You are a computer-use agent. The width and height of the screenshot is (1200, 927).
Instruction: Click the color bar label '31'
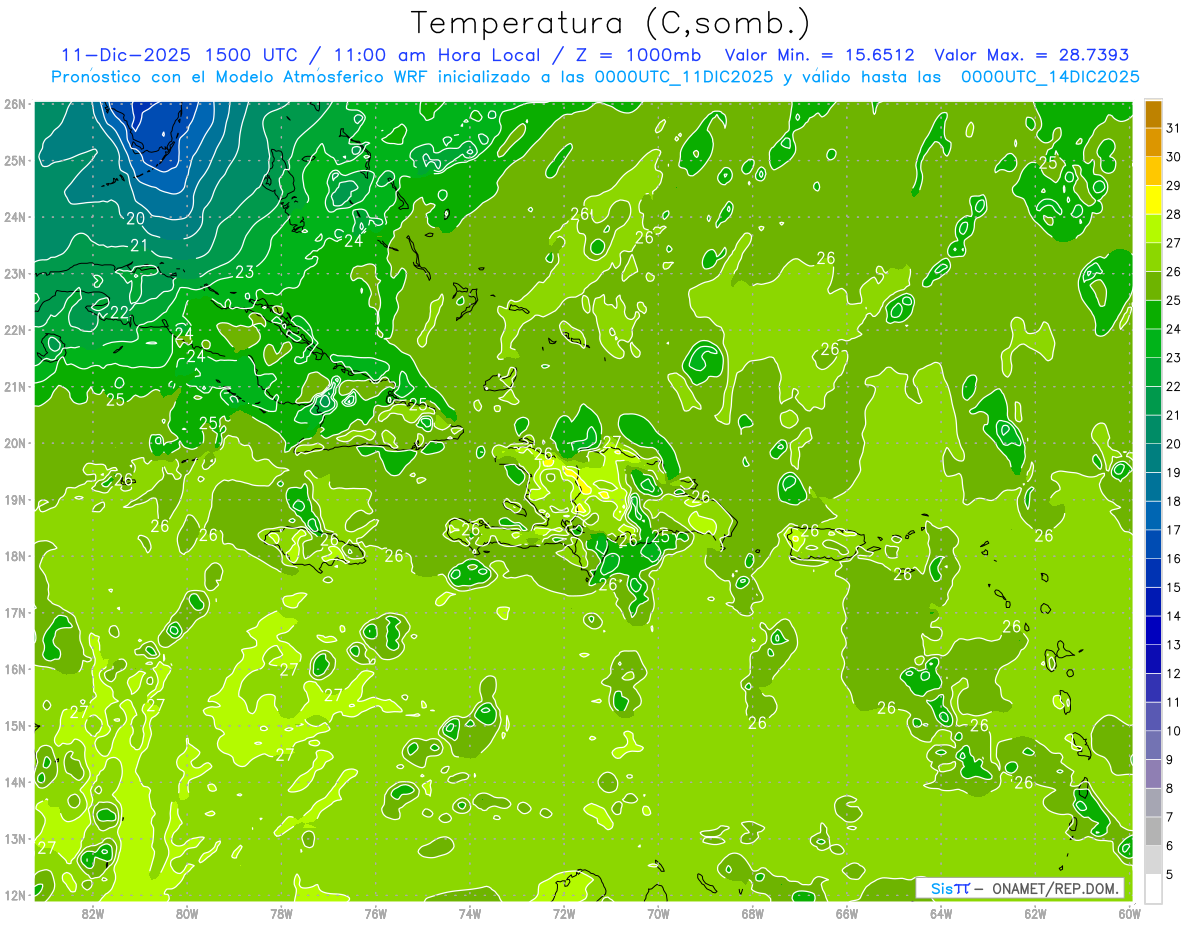(x=1174, y=128)
